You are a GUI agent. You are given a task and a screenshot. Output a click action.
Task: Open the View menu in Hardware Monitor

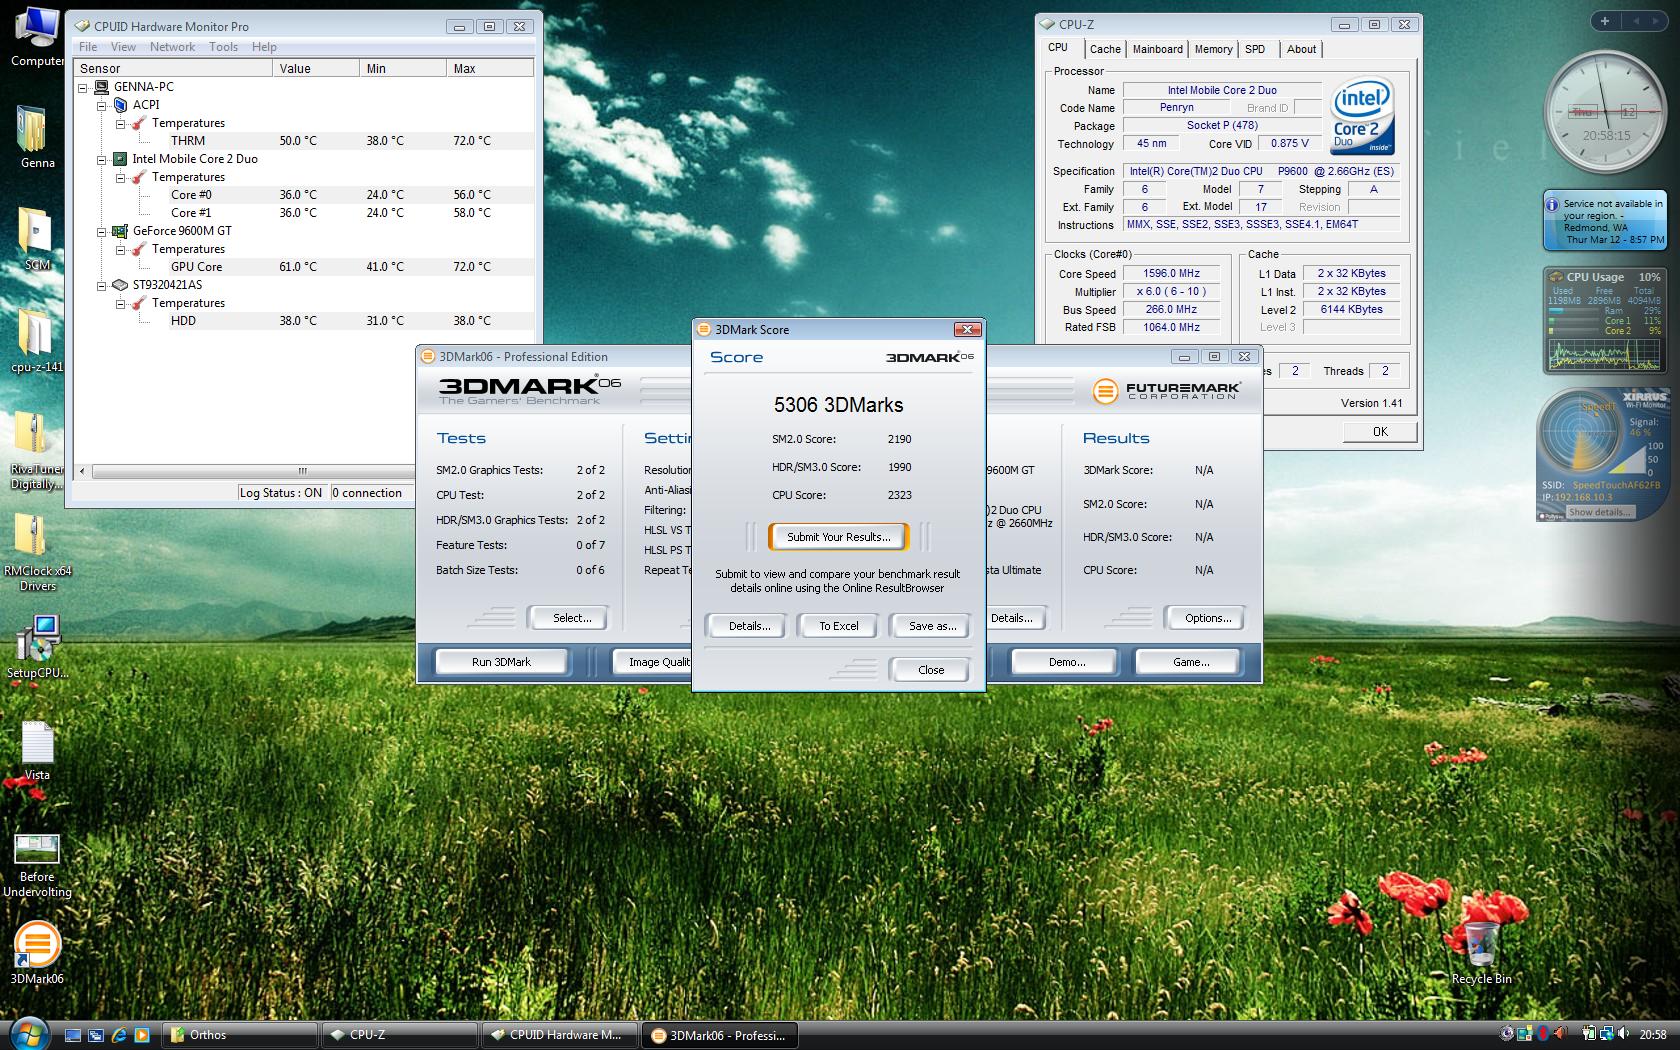123,47
